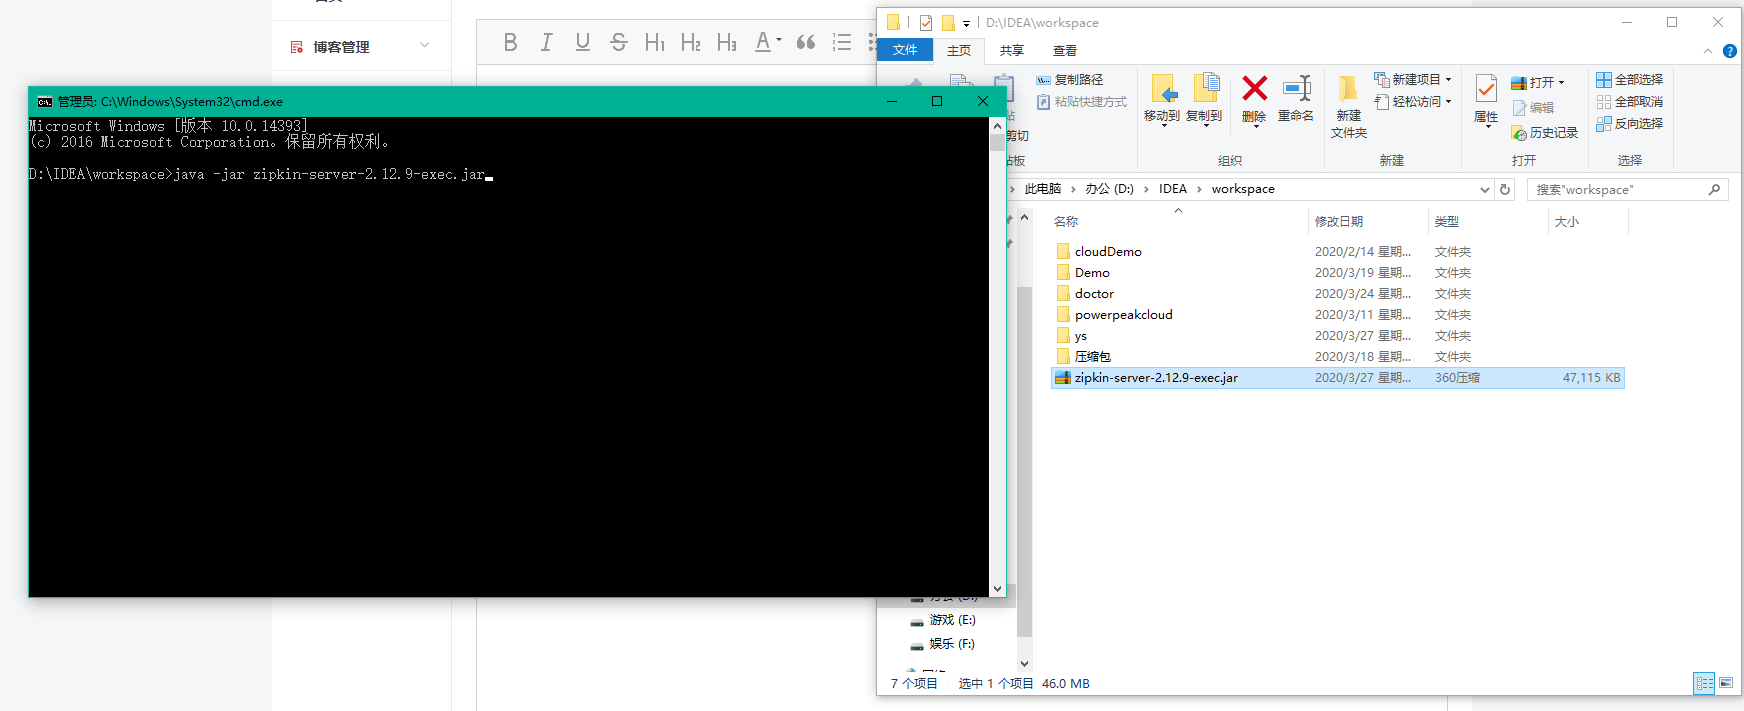The image size is (1744, 711).
Task: Open address bar history dropdown
Action: click(1484, 189)
